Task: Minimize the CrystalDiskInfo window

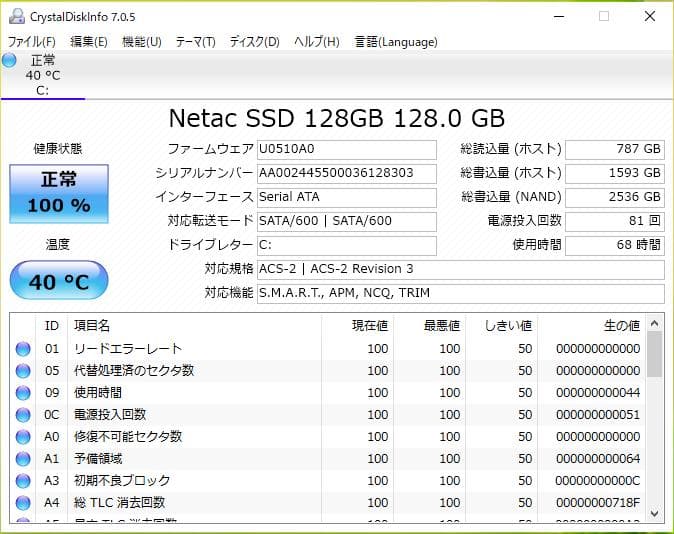Action: 559,17
